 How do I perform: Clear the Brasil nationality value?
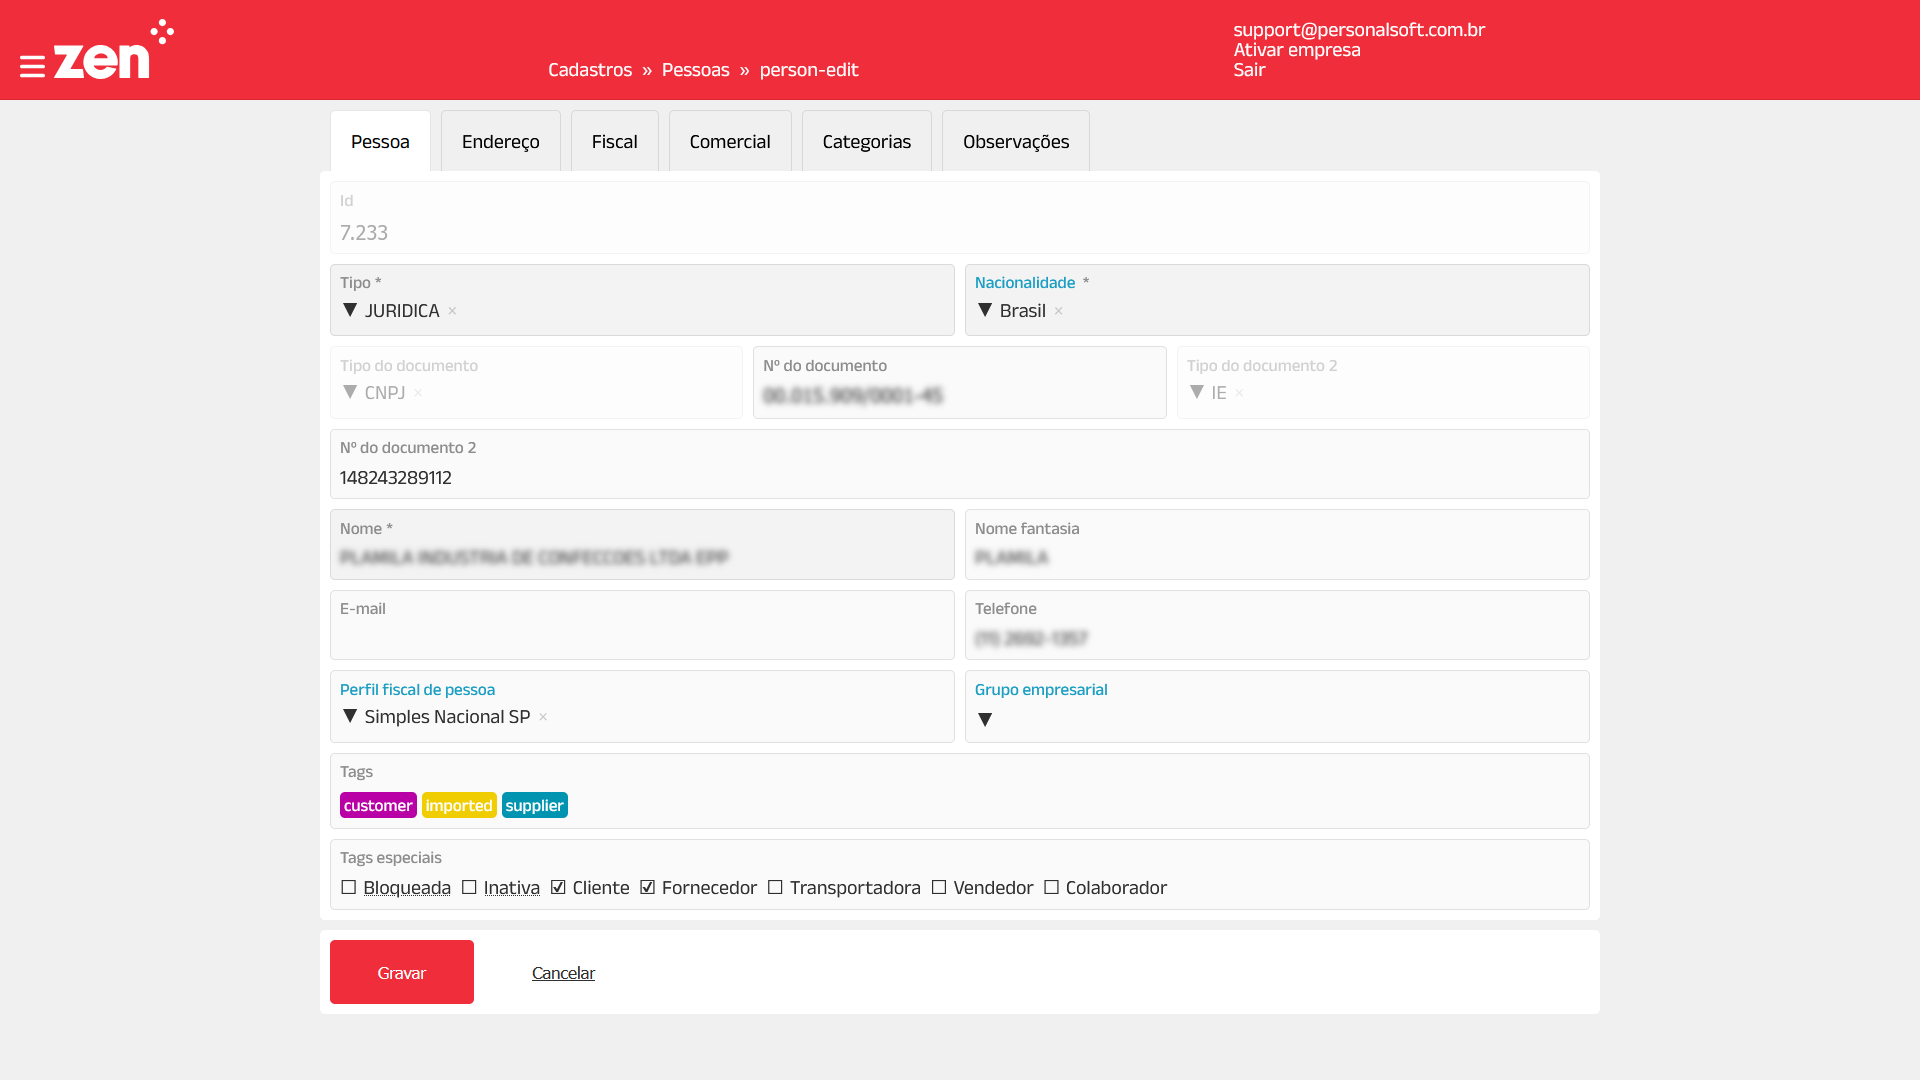[1058, 311]
